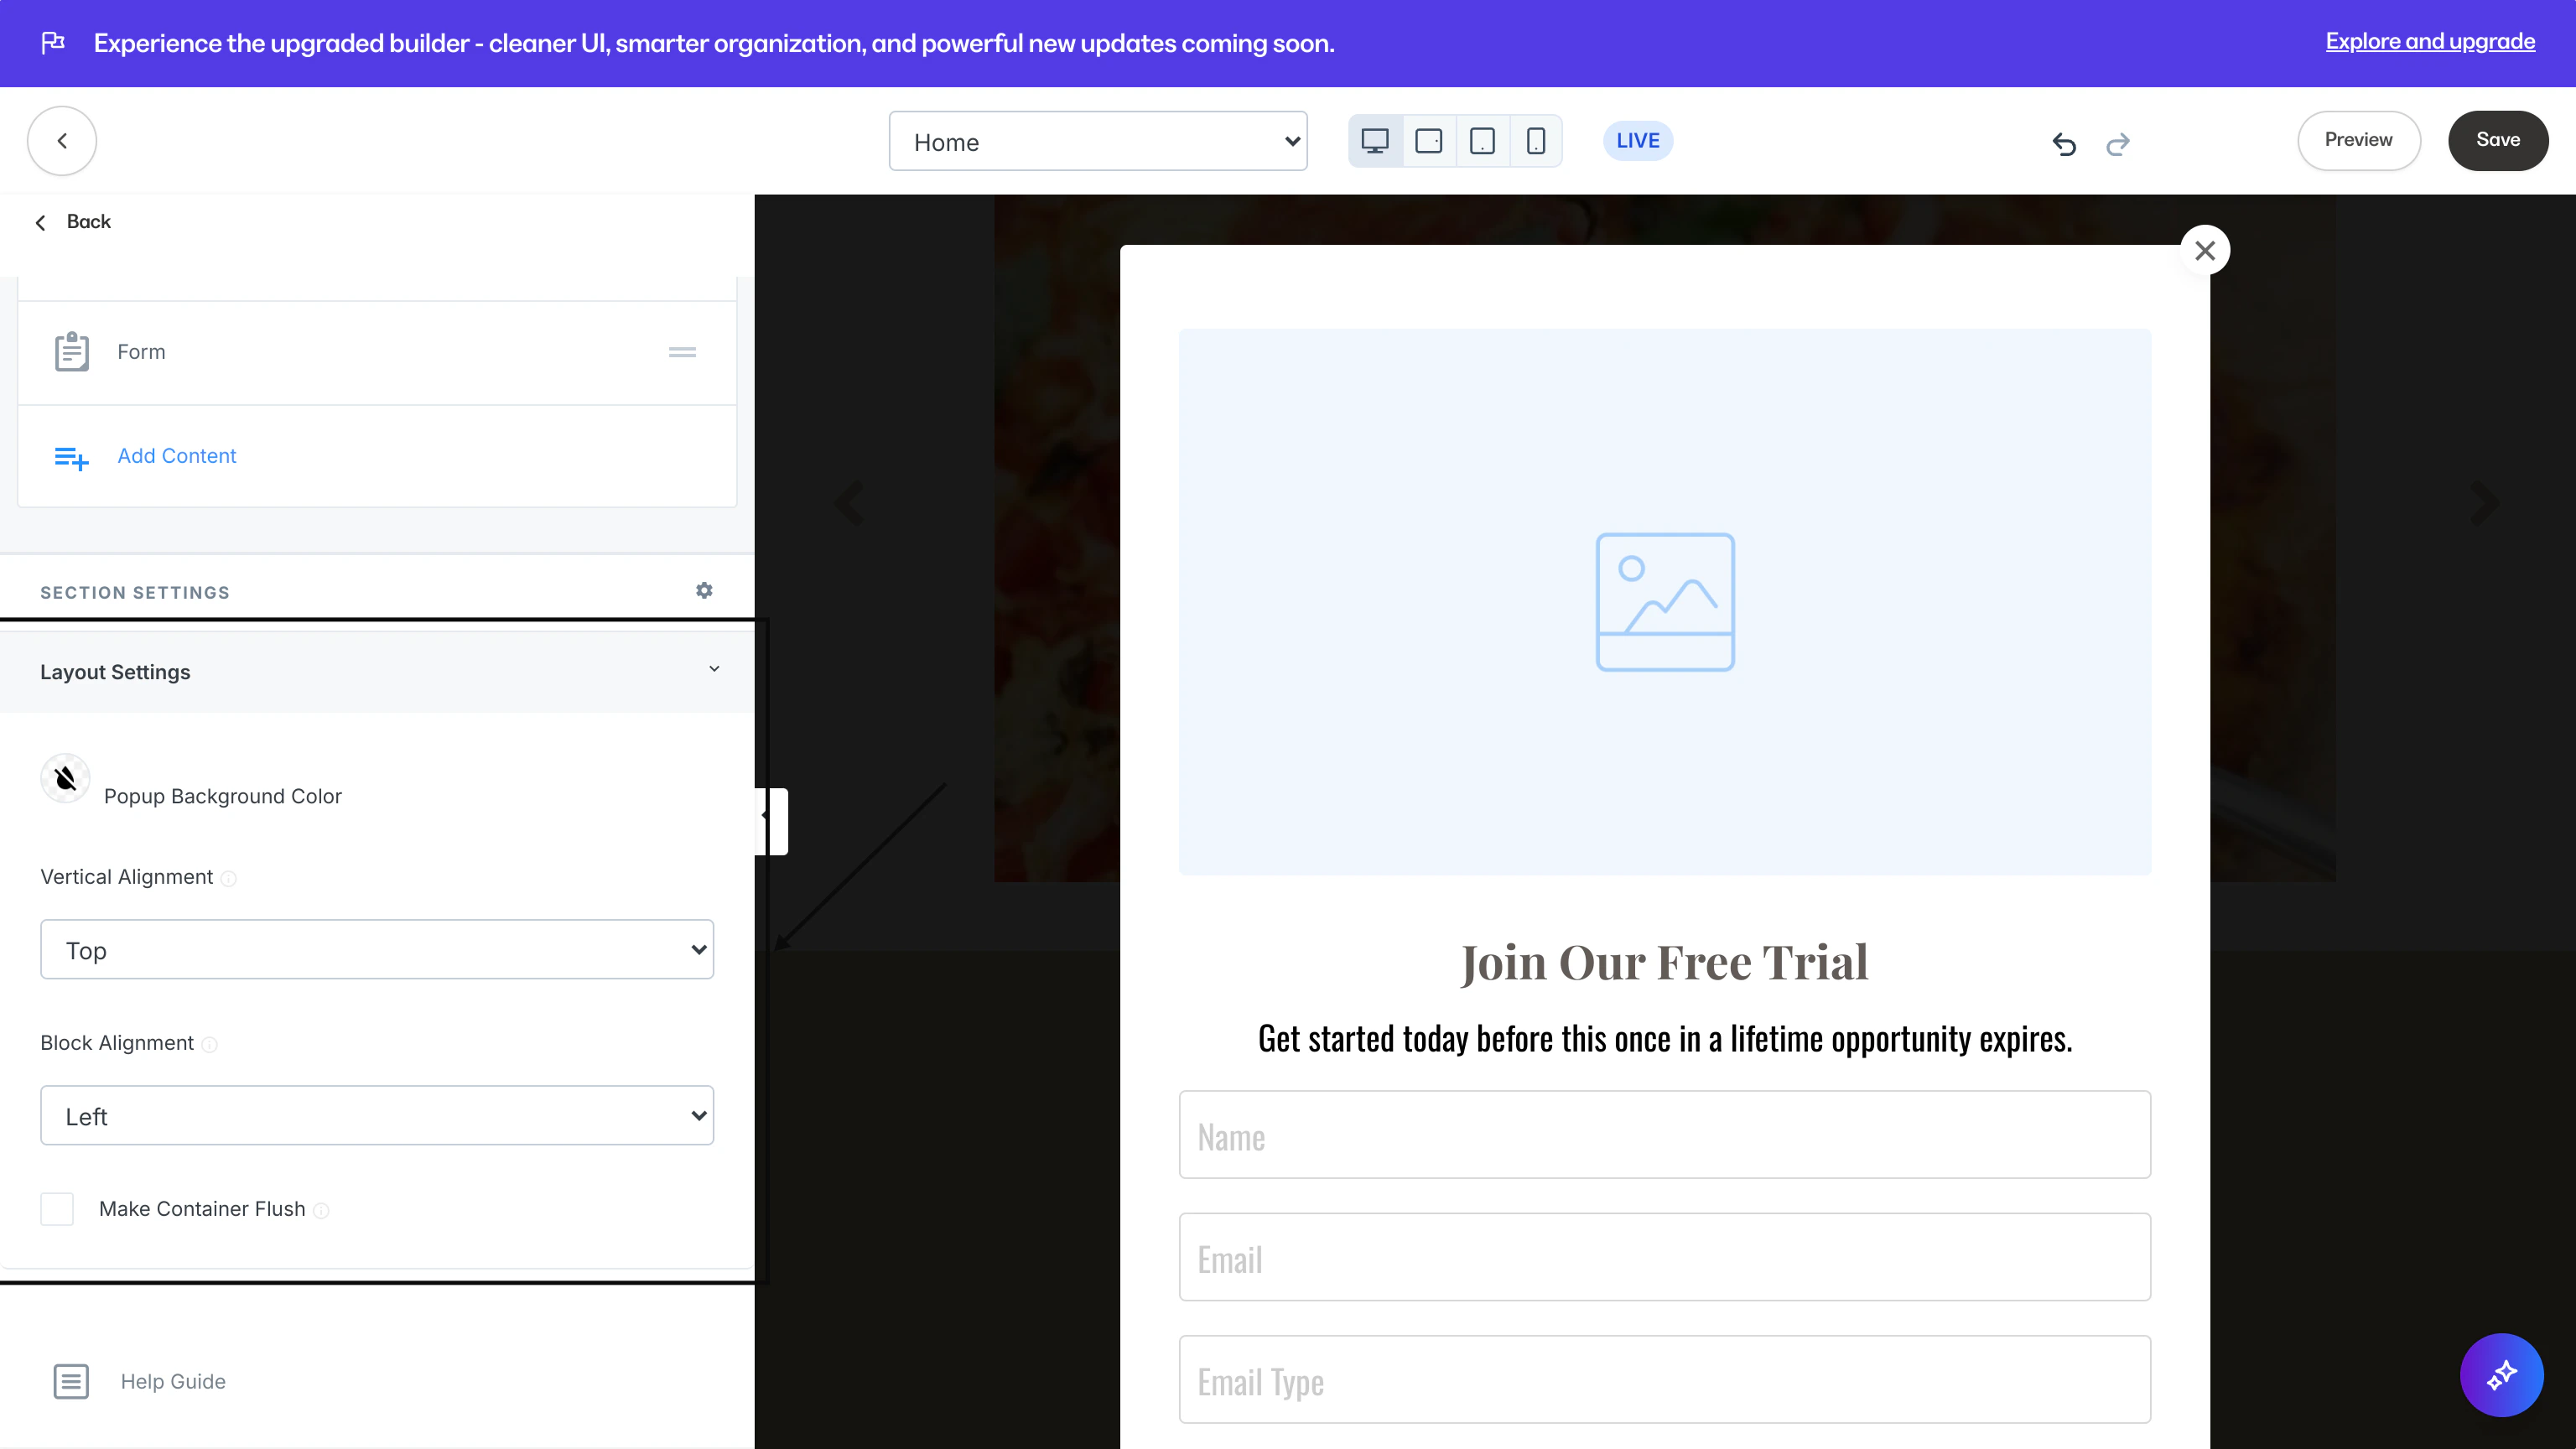Viewport: 2576px width, 1449px height.
Task: Change Vertical Alignment from Top dropdown
Action: [x=377, y=949]
